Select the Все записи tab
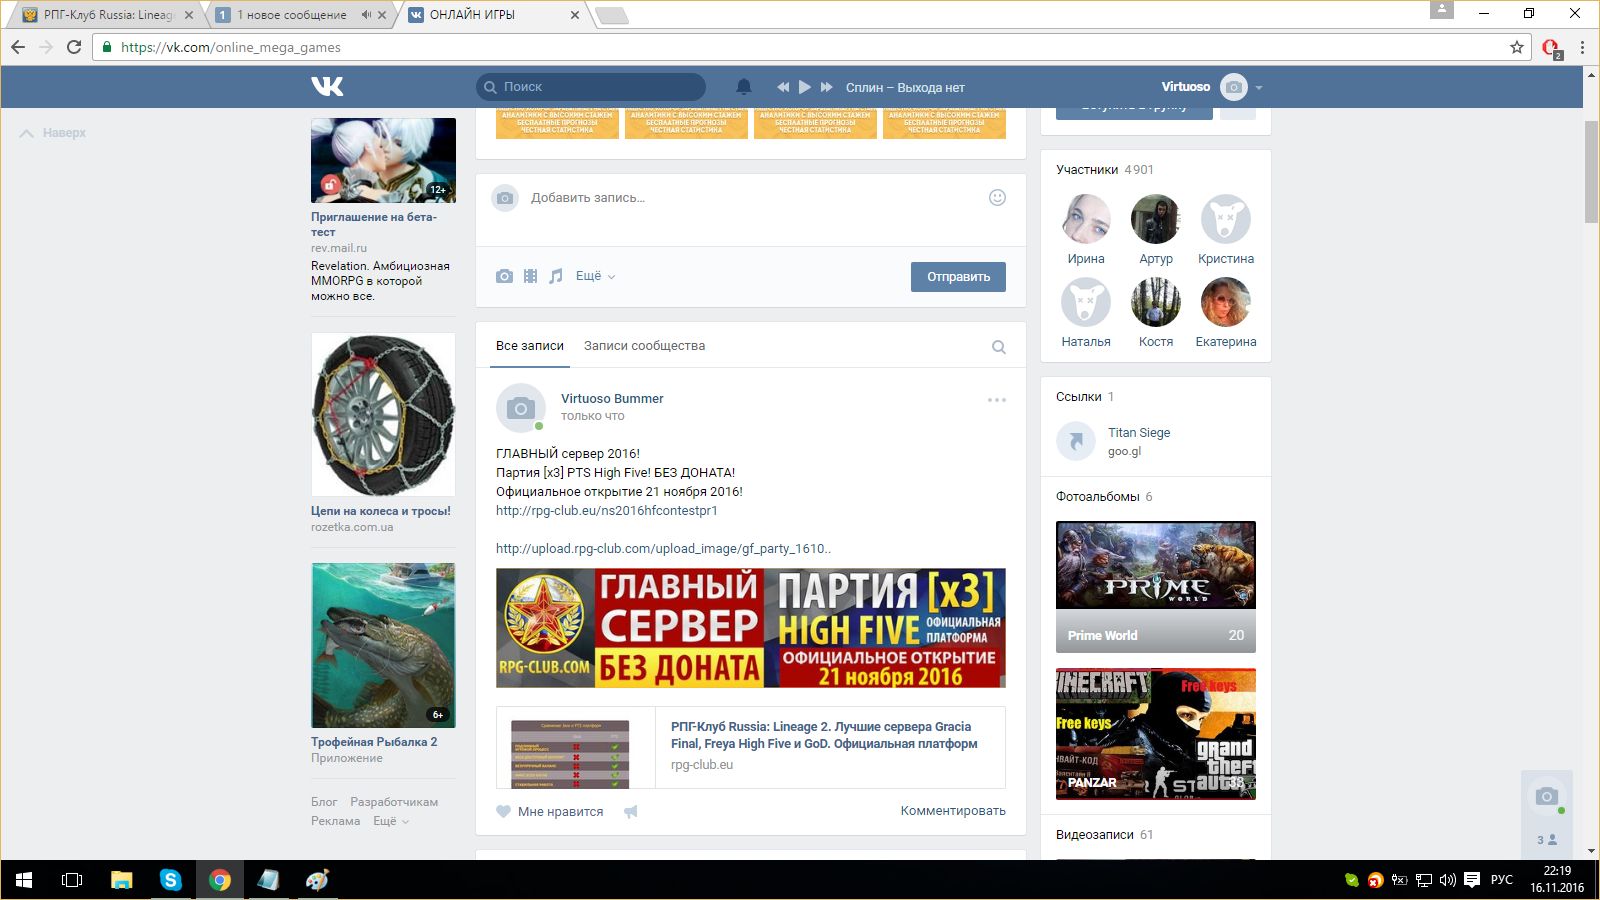Viewport: 1600px width, 900px height. pos(529,346)
